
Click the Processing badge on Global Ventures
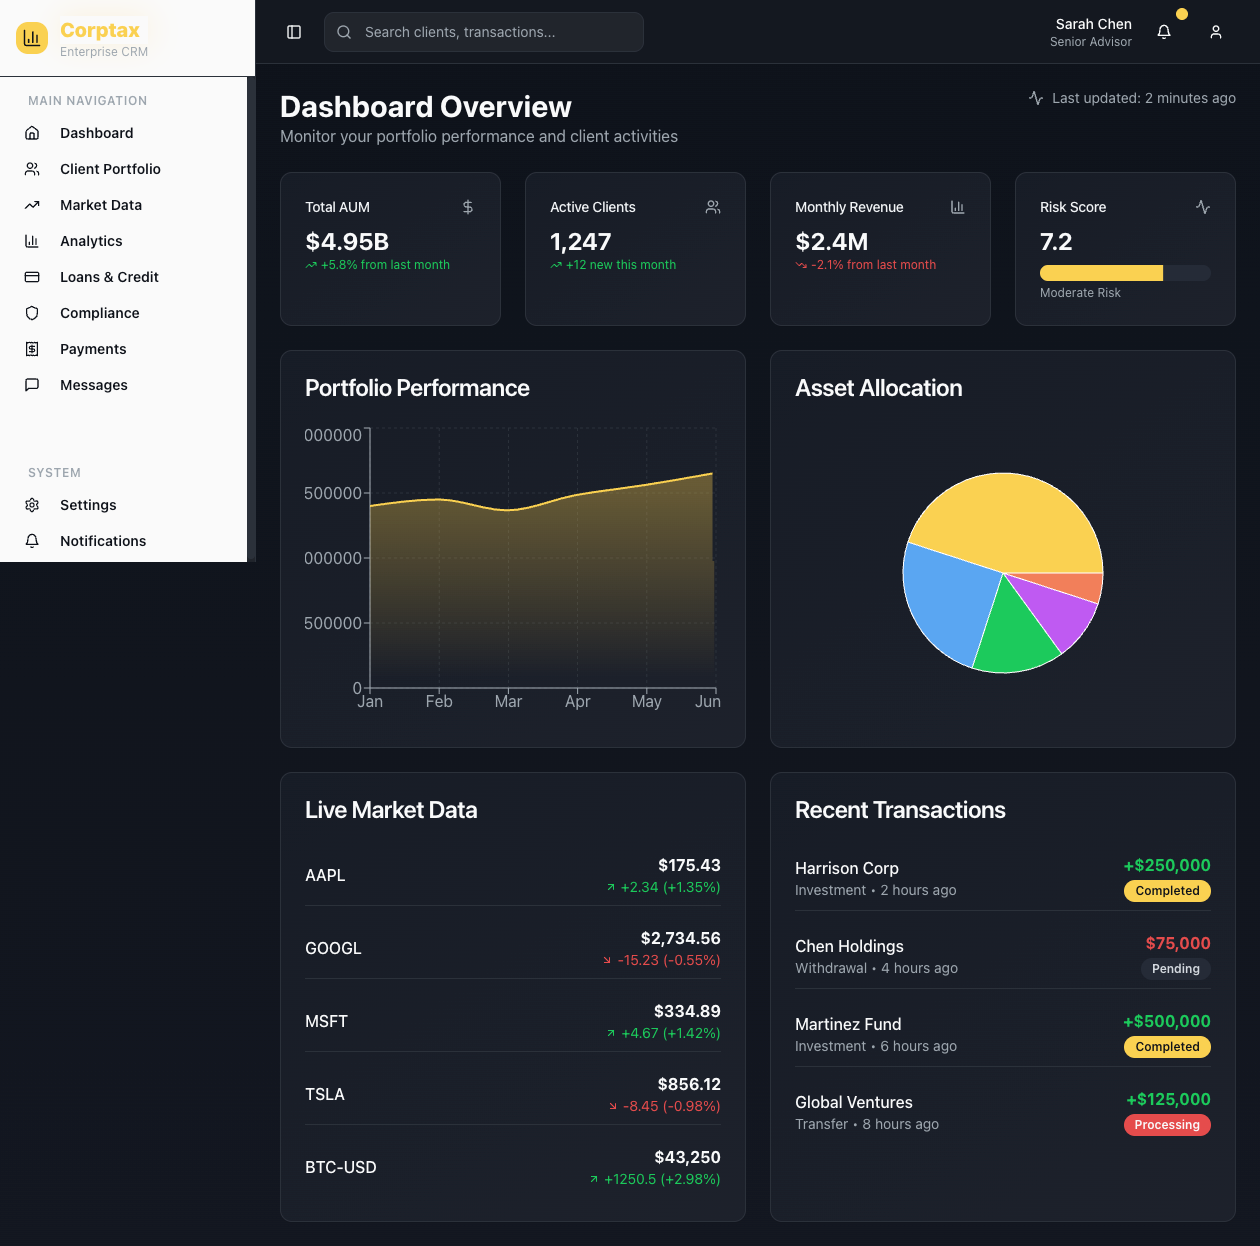(1166, 1125)
